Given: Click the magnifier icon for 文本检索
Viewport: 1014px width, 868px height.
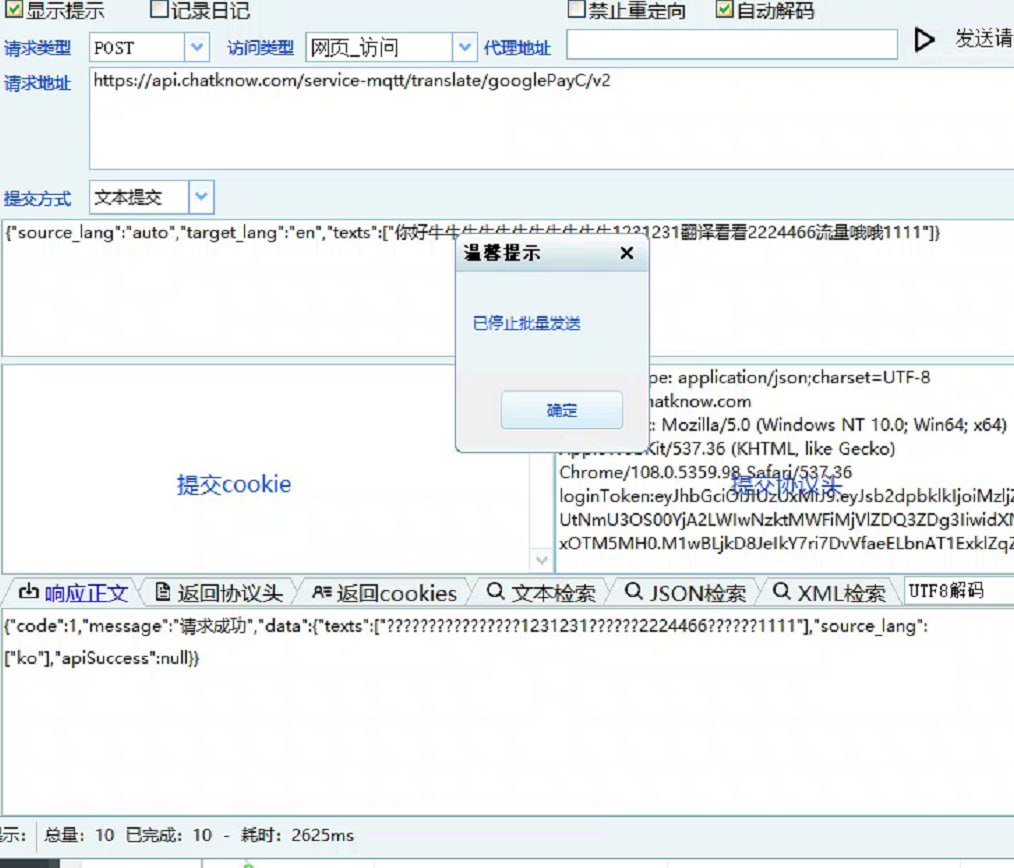Looking at the screenshot, I should [x=495, y=592].
